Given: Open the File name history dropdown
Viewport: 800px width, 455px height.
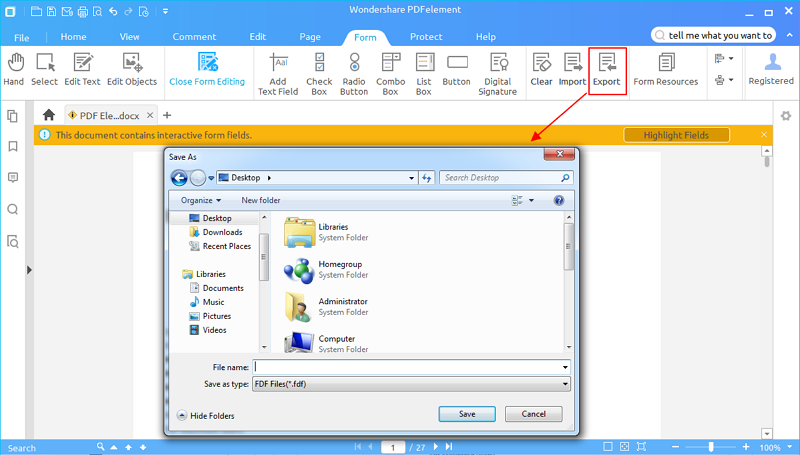Looking at the screenshot, I should click(x=565, y=367).
